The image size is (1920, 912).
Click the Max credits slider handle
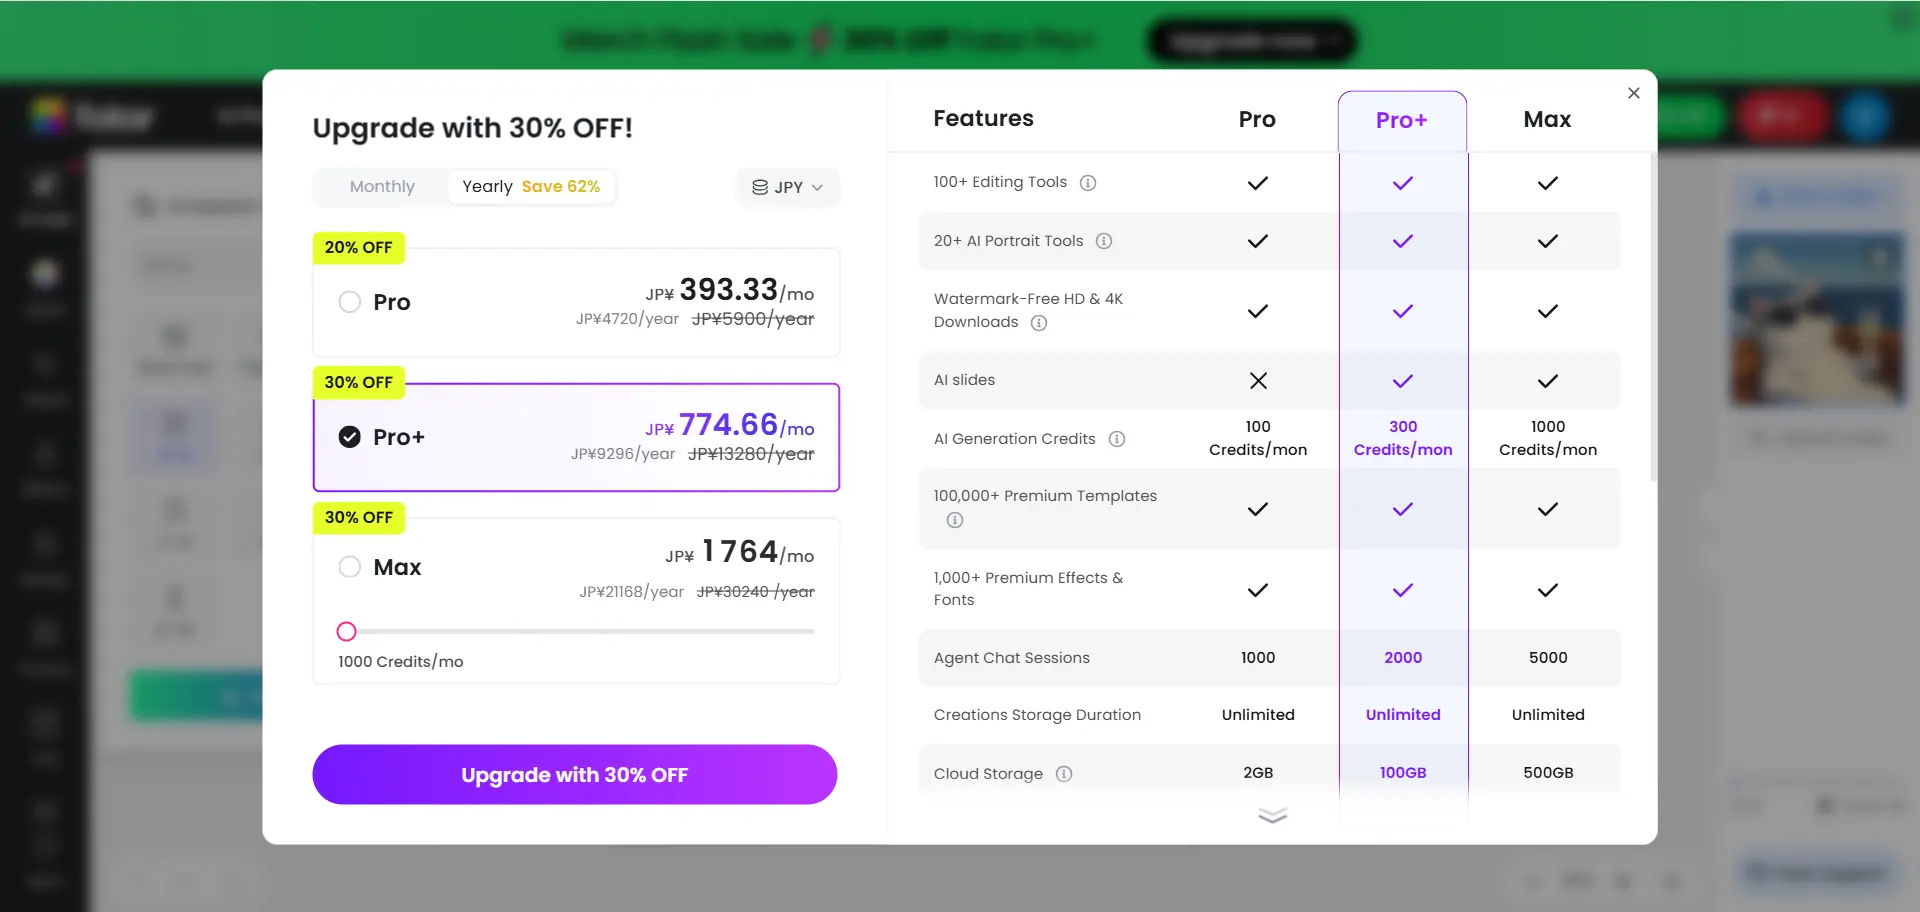pos(346,631)
